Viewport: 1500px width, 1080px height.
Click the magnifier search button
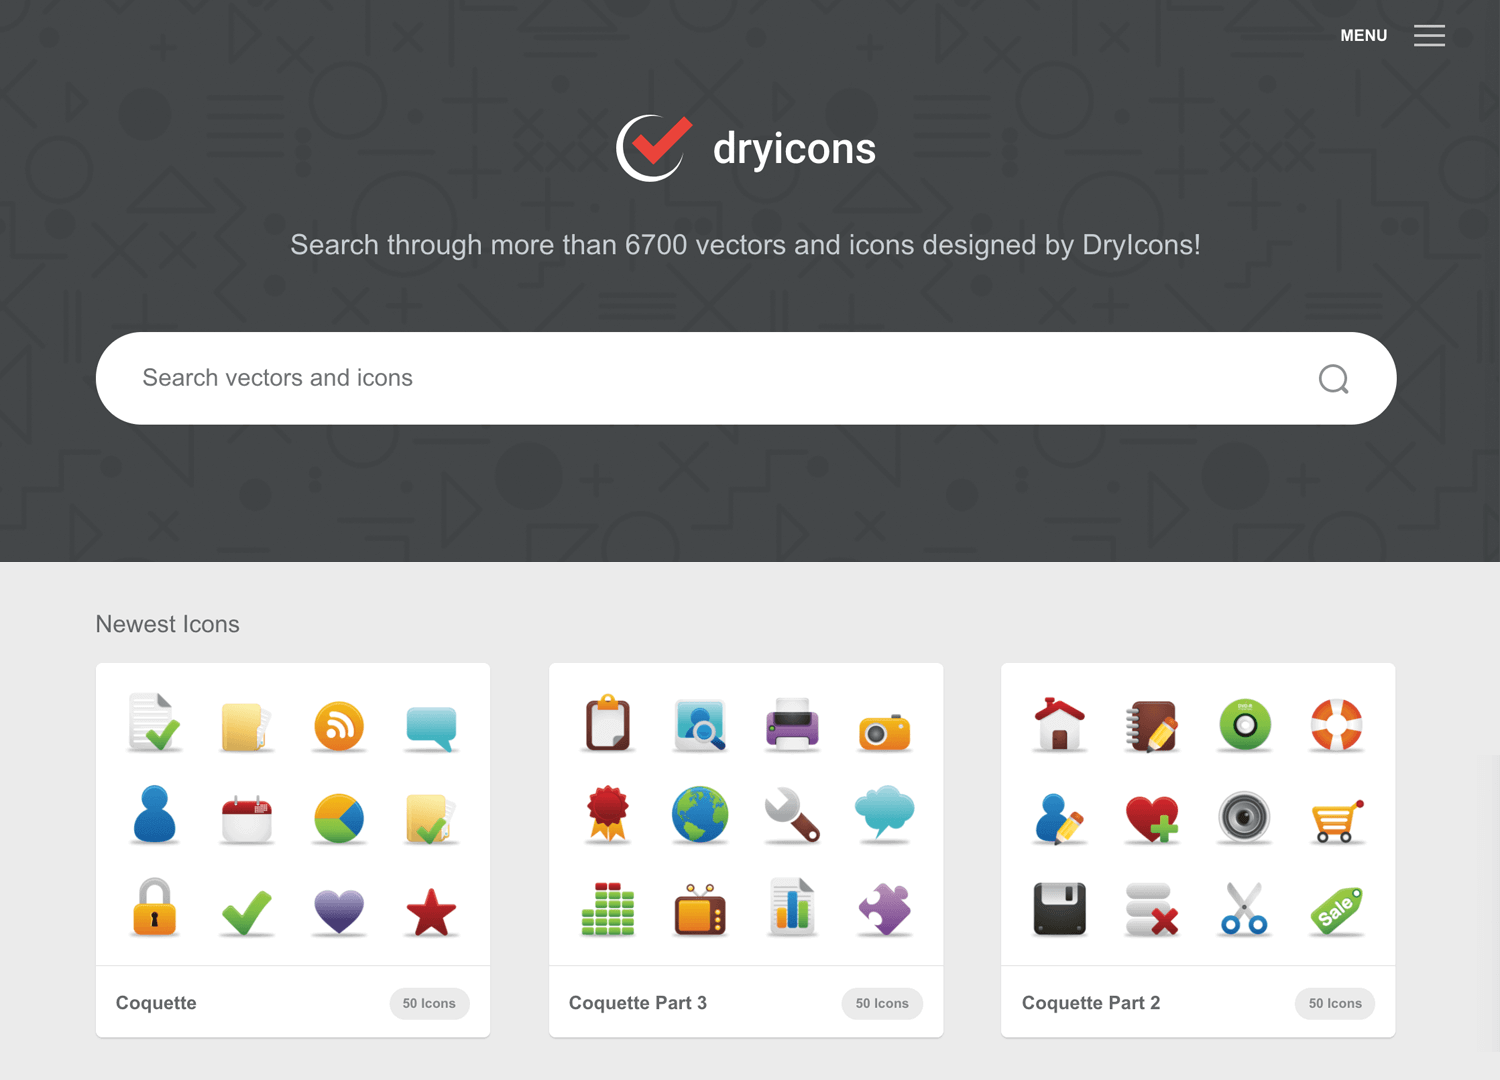[x=1333, y=379]
